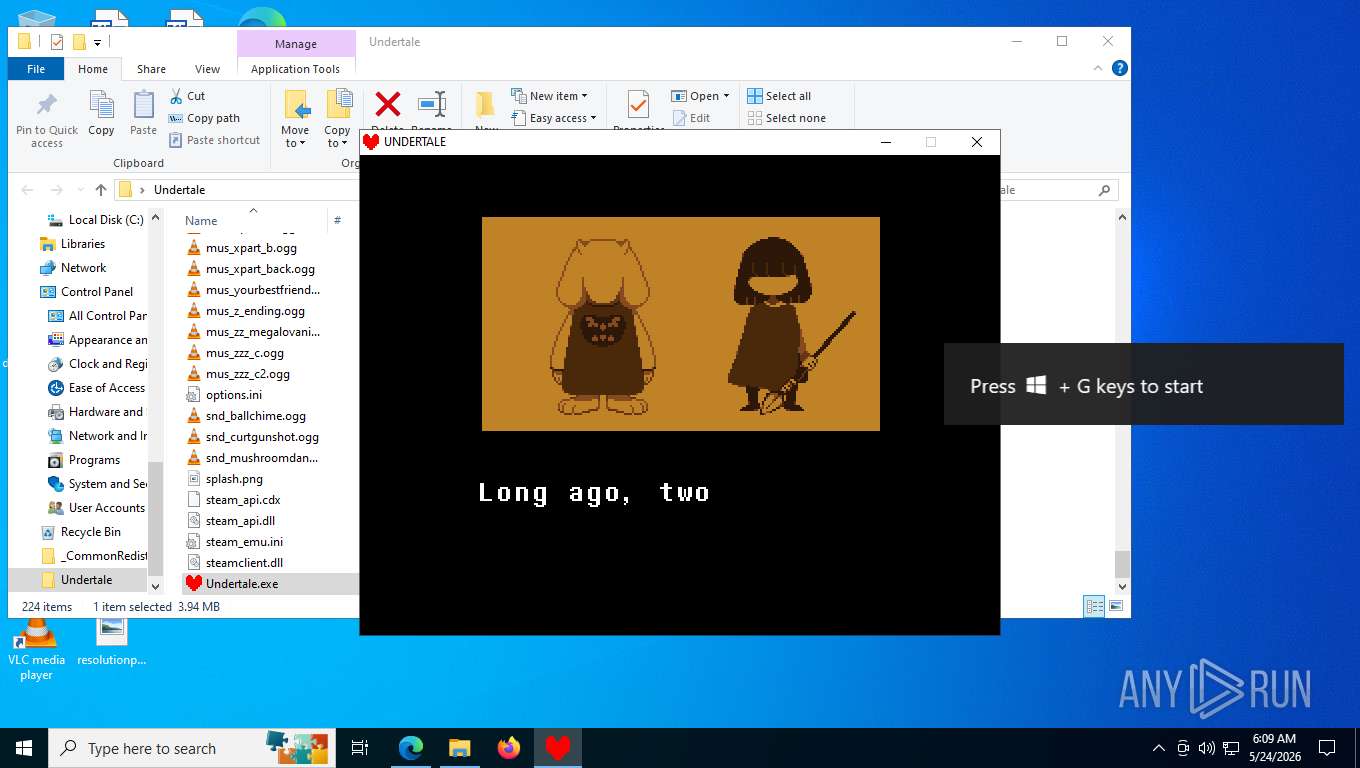1360x768 pixels.
Task: Click the red Delete X icon
Action: (x=387, y=104)
